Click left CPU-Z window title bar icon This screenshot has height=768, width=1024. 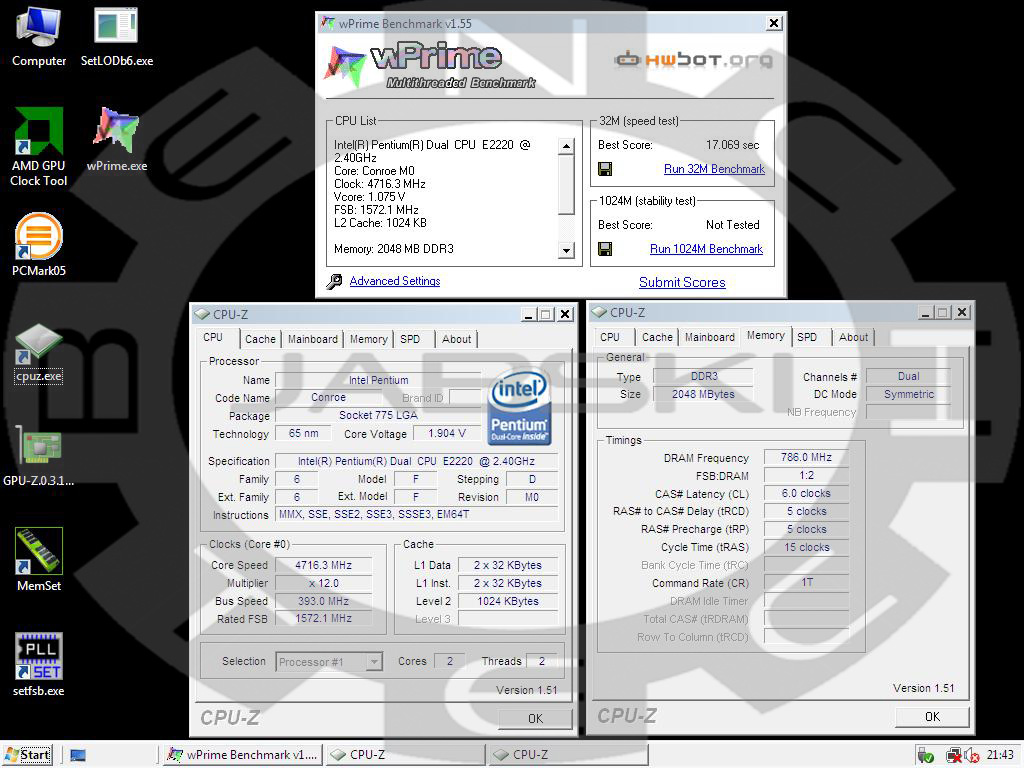coord(202,314)
